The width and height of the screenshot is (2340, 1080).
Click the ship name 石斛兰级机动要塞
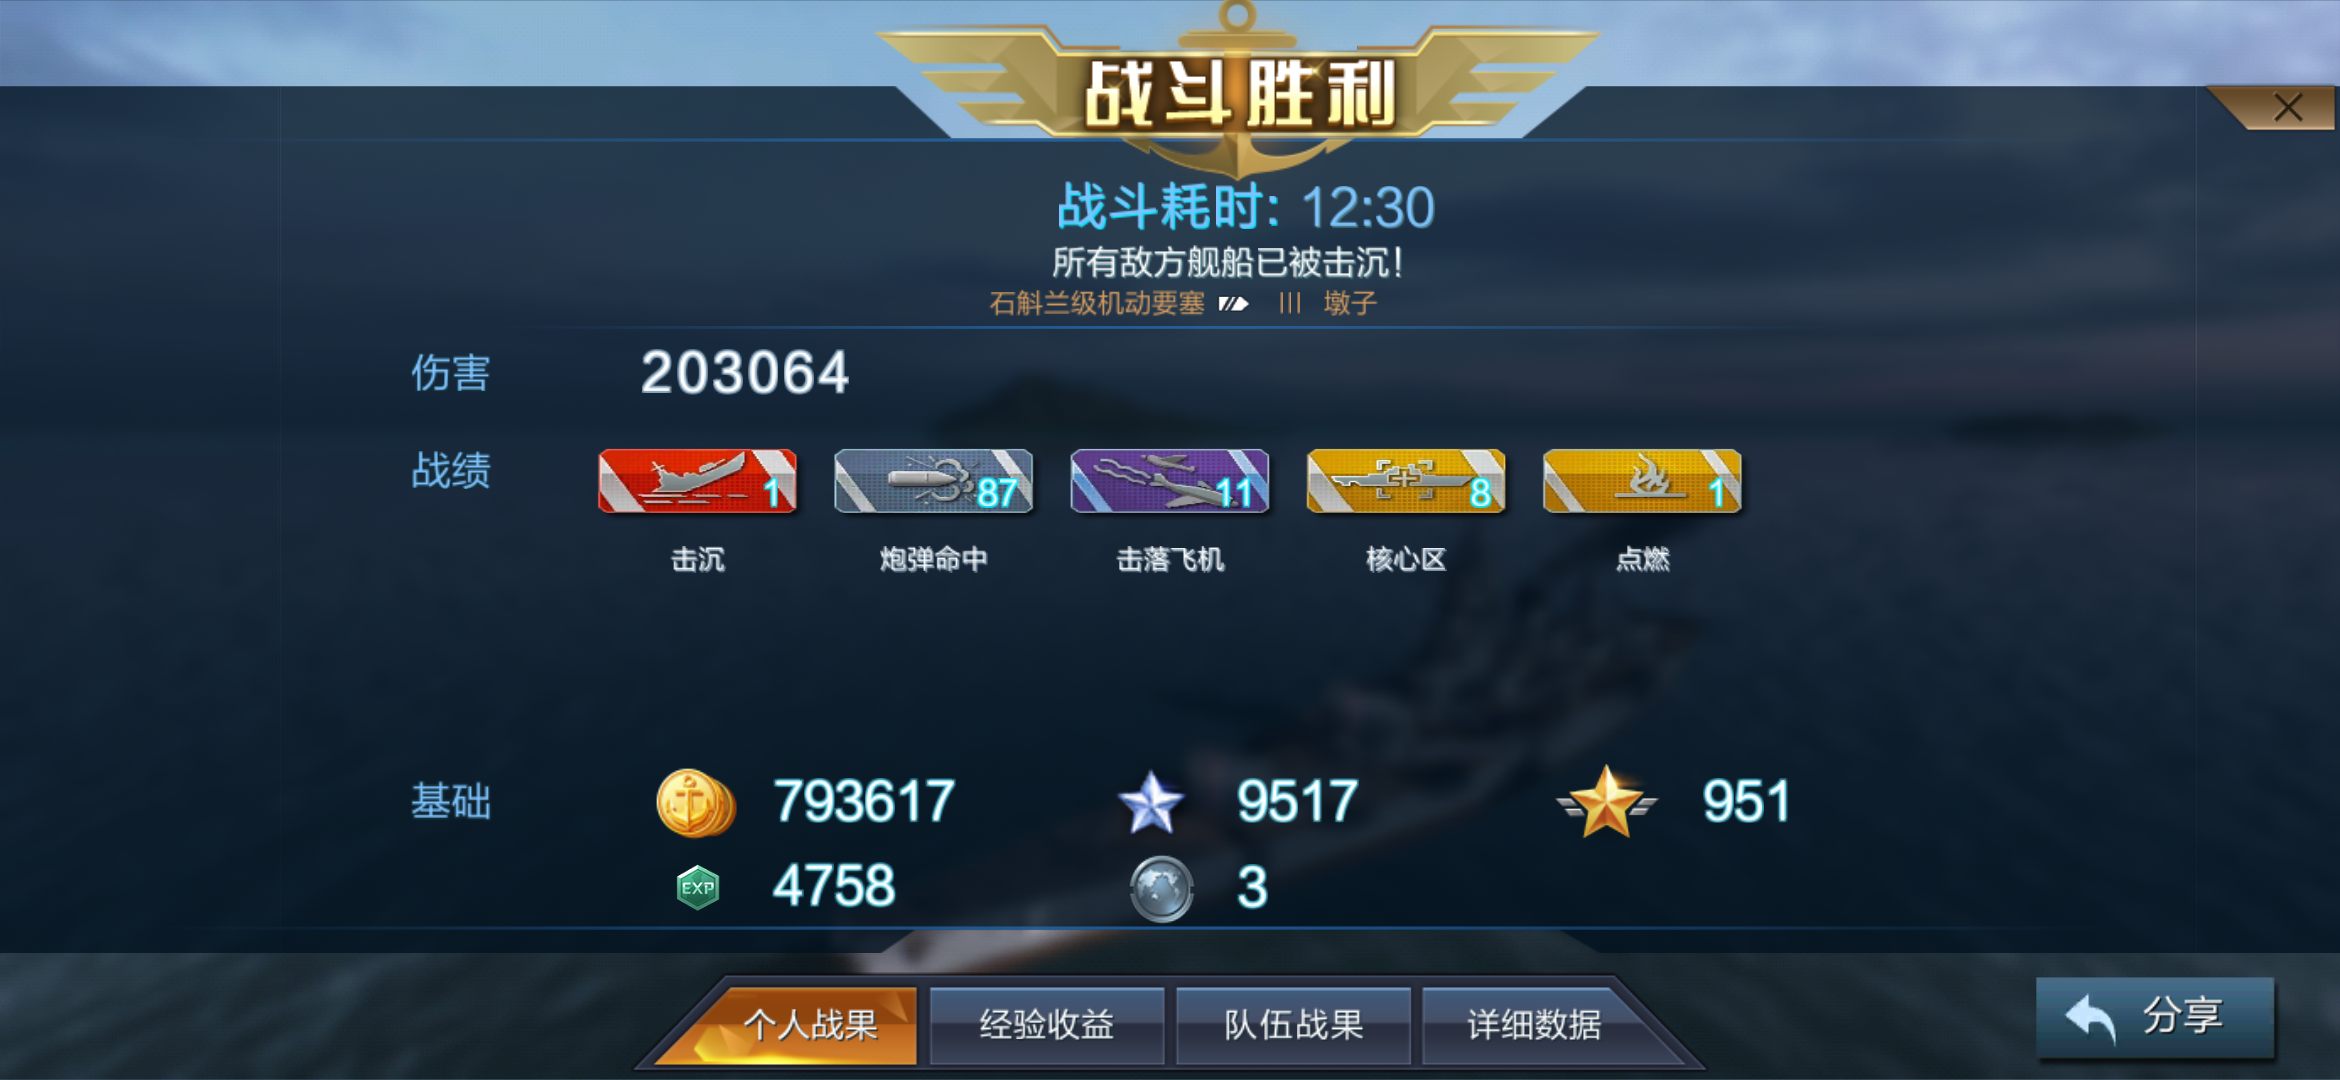click(1097, 303)
